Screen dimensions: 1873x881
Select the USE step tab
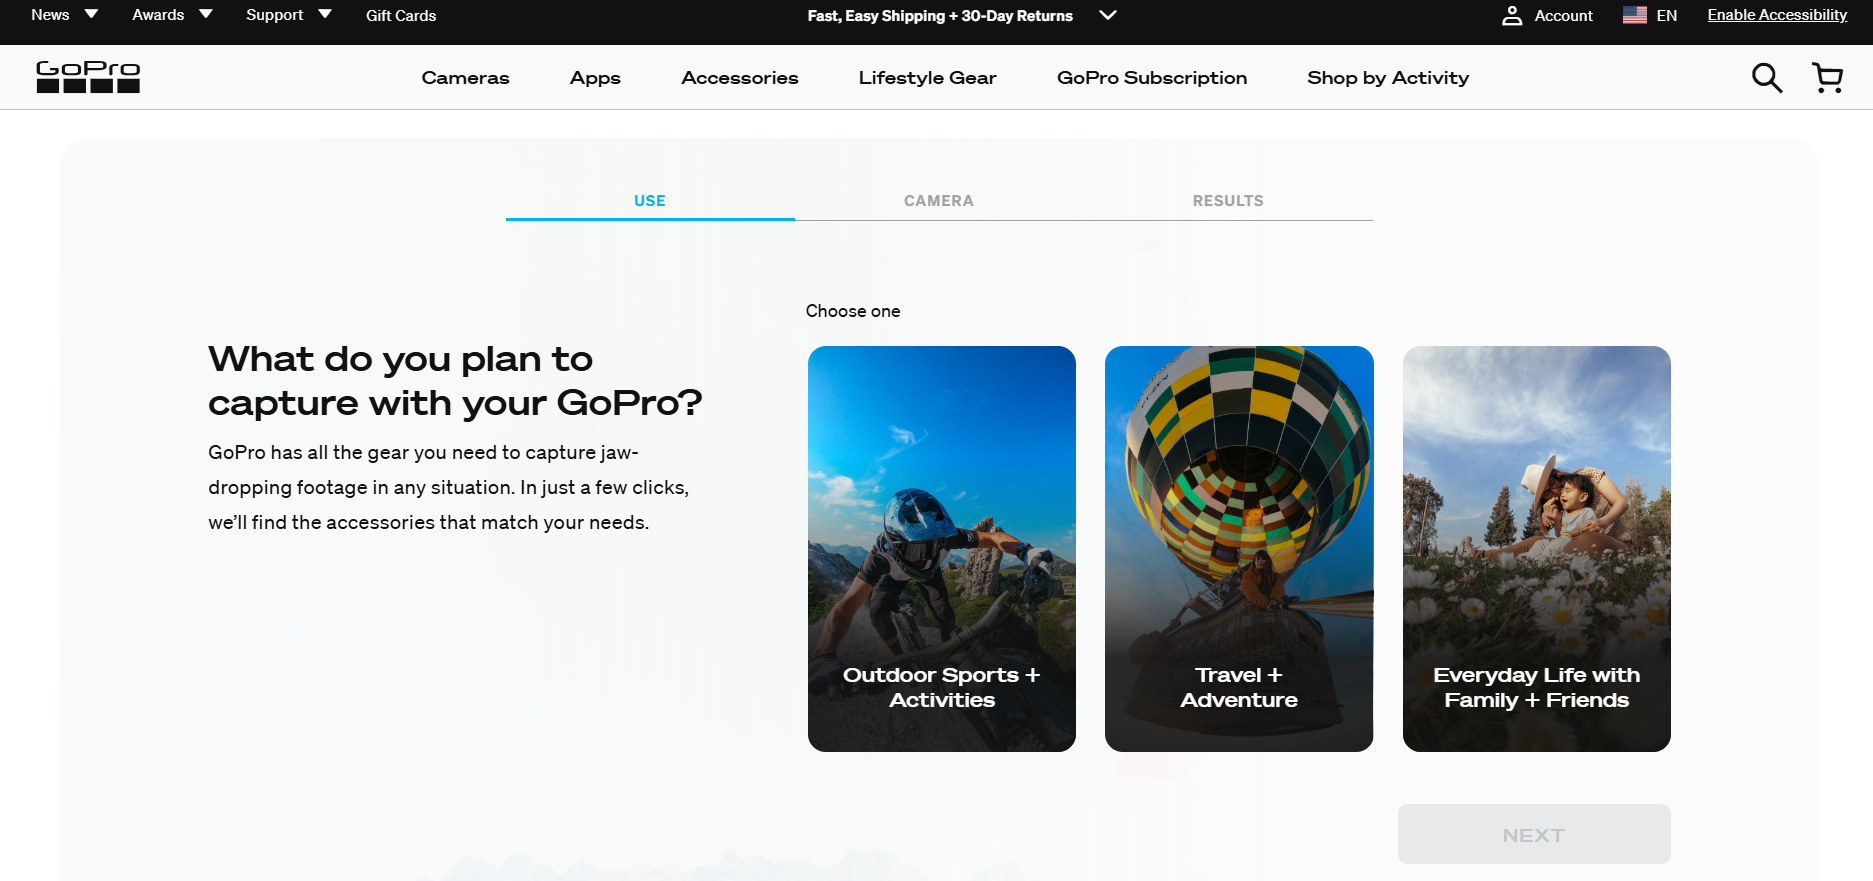[650, 201]
